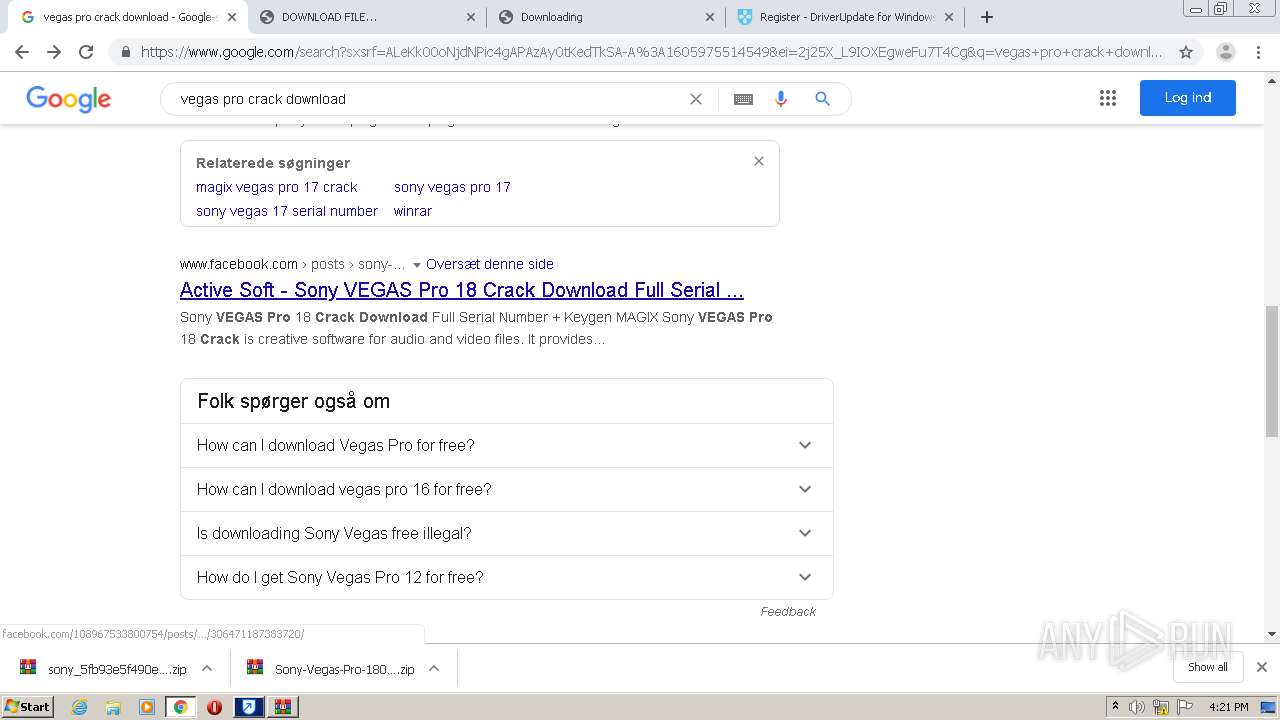Click 'Oversæt denne side' translate link
This screenshot has height=720, width=1280.
click(490, 264)
